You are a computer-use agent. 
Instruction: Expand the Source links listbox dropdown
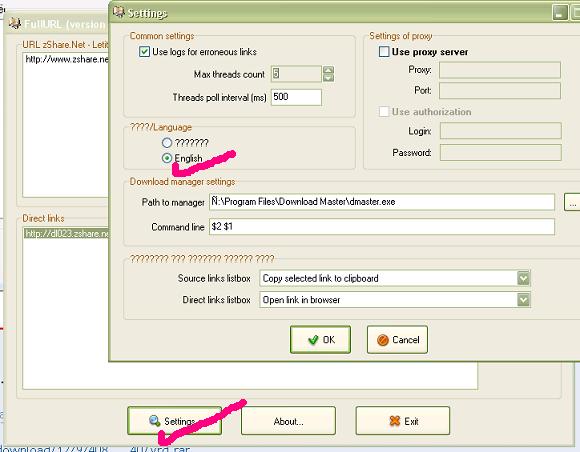tap(523, 278)
